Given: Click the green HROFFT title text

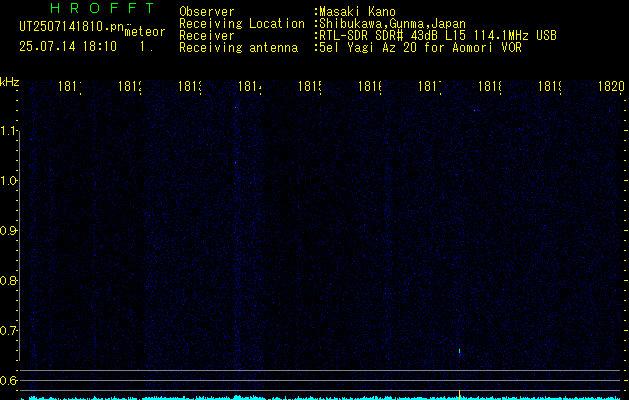Looking at the screenshot, I should (102, 8).
